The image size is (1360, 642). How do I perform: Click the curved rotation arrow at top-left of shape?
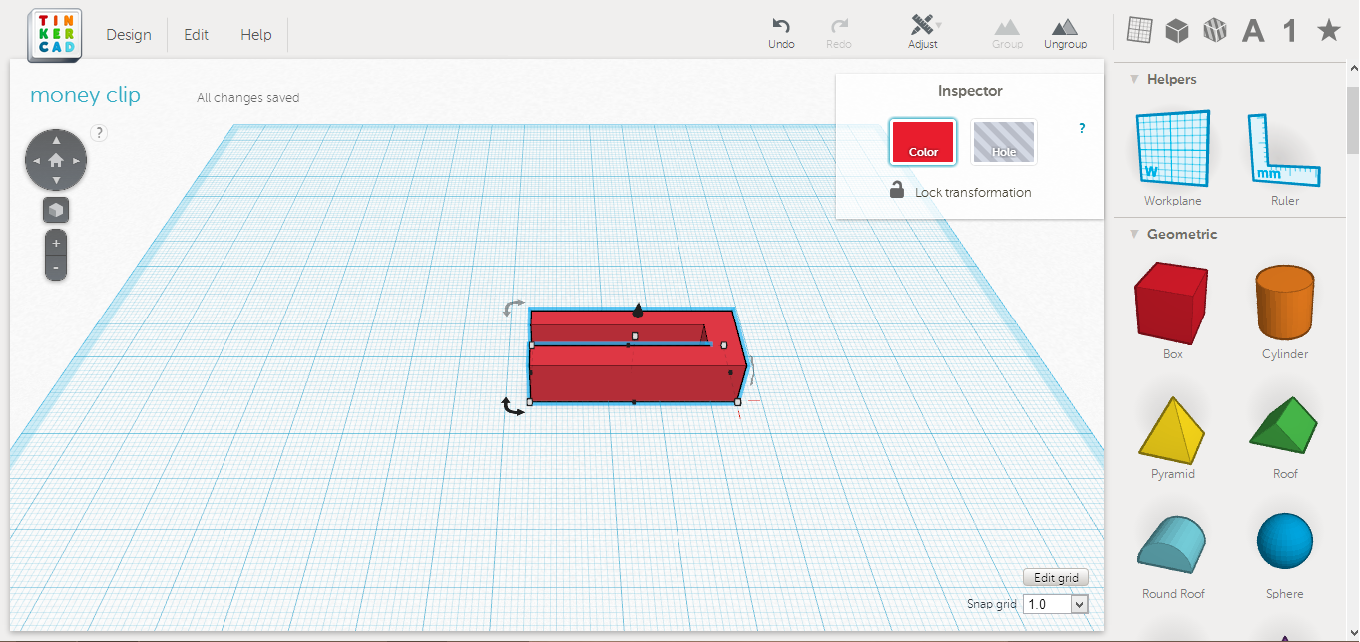[513, 308]
